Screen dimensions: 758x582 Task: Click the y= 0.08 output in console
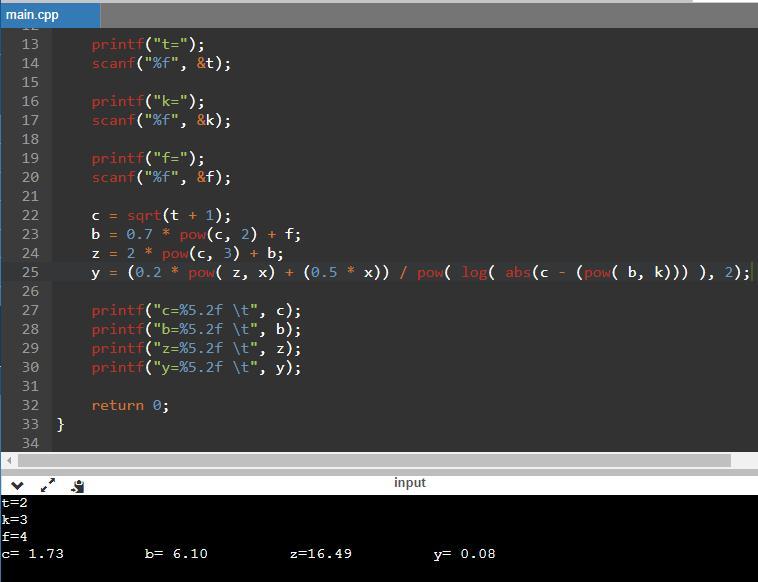464,554
